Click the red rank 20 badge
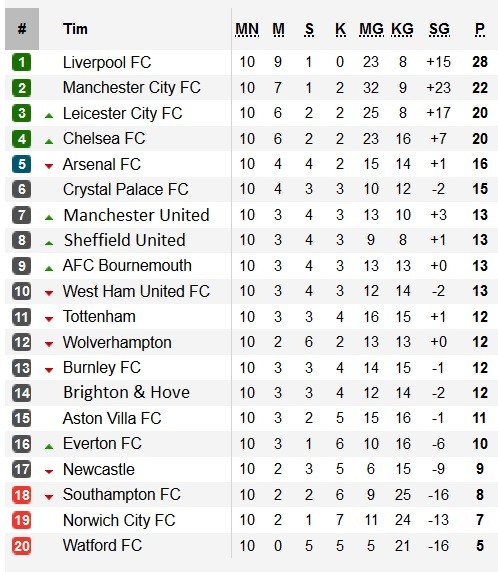This screenshot has width=498, height=572. click(22, 546)
